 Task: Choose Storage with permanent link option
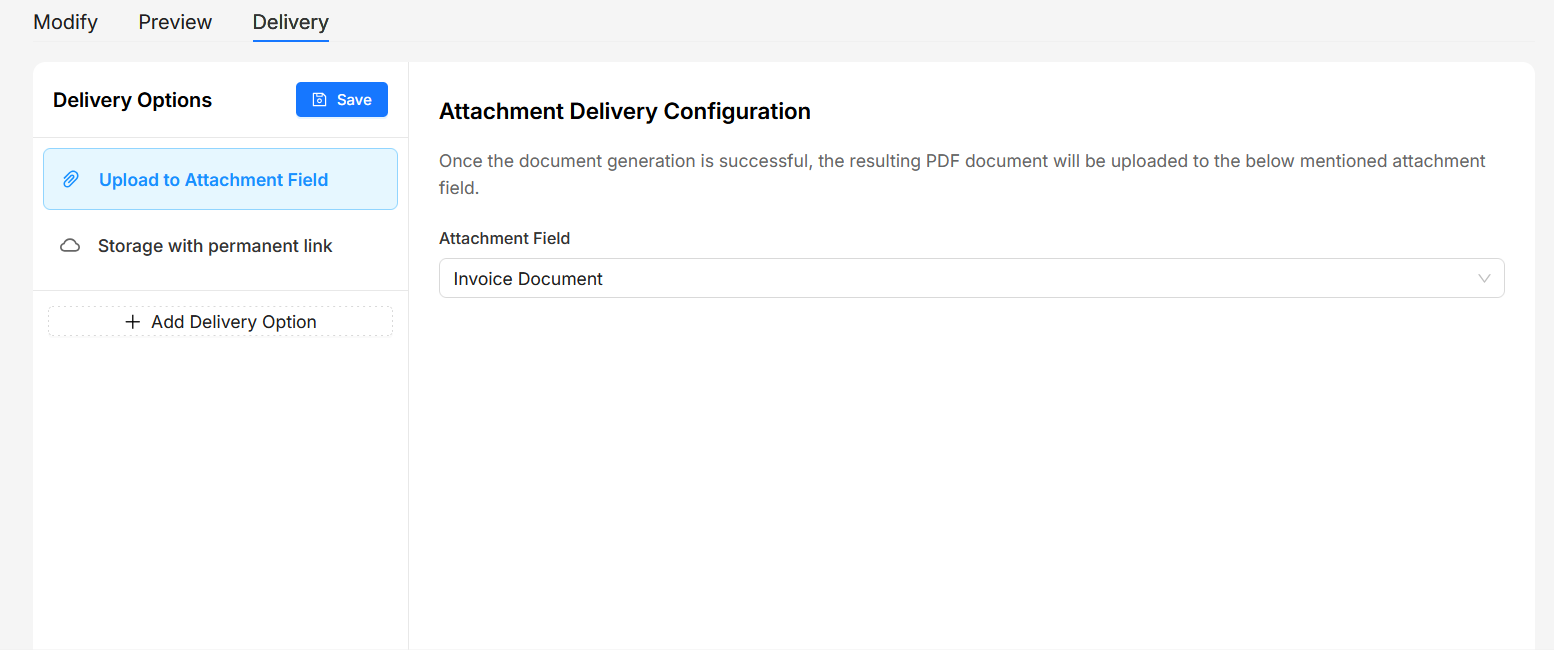(x=220, y=246)
